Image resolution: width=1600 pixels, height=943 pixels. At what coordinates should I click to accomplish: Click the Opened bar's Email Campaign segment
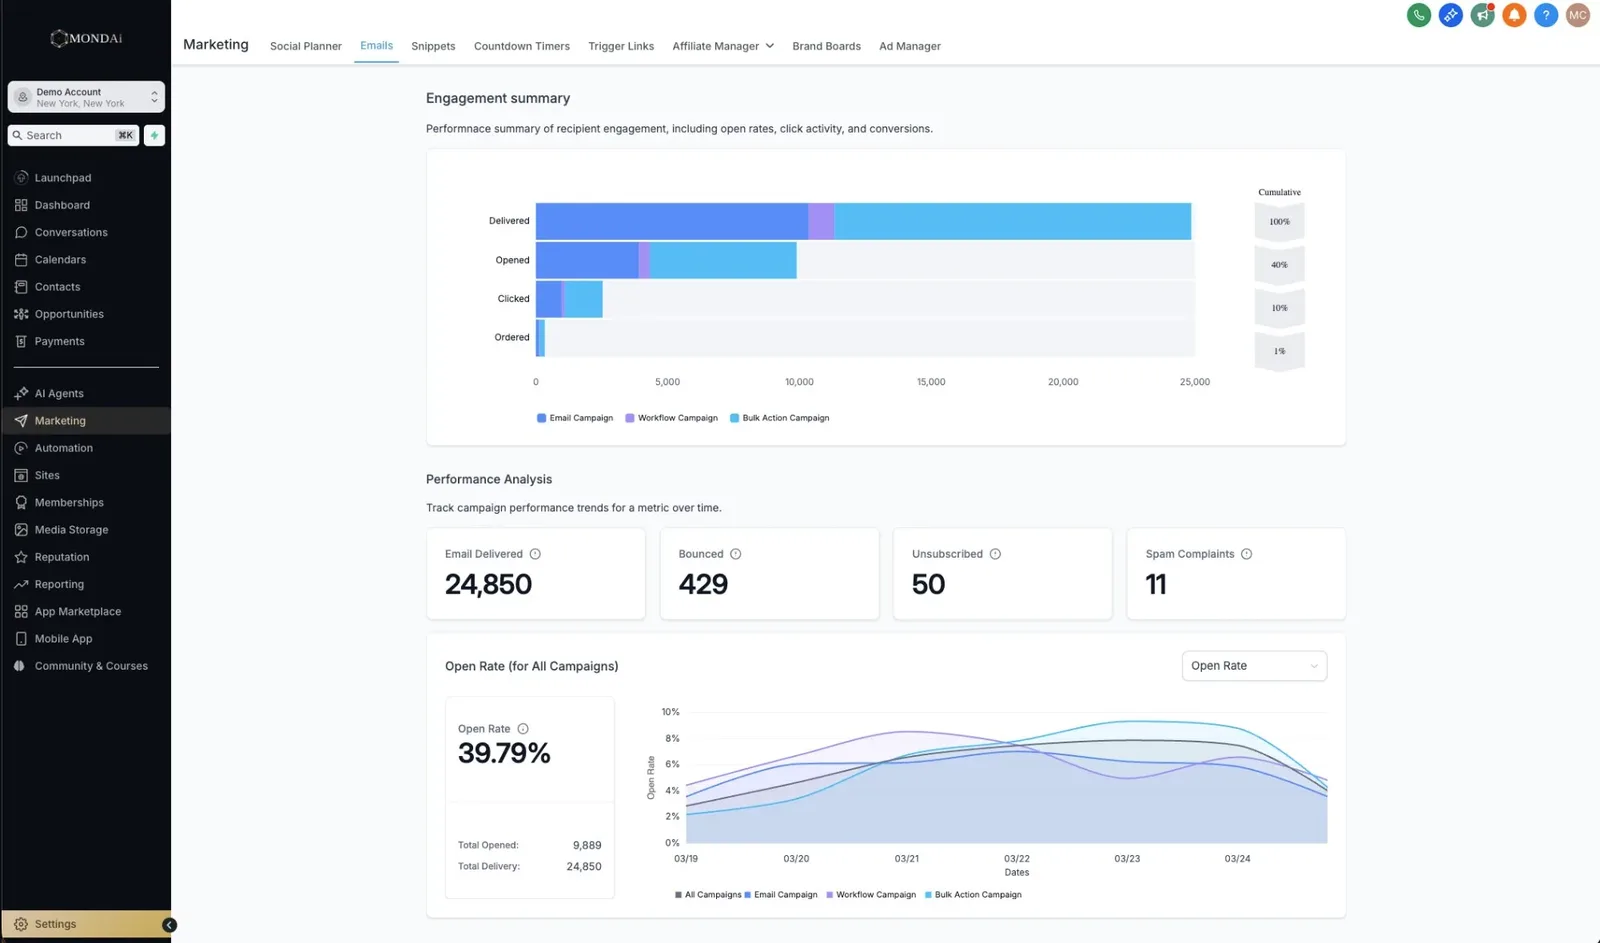[x=587, y=260]
